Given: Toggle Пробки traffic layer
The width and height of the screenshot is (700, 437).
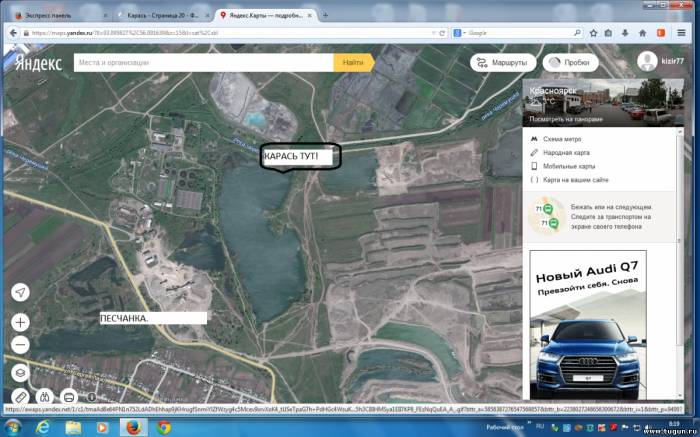Looking at the screenshot, I should coord(571,62).
